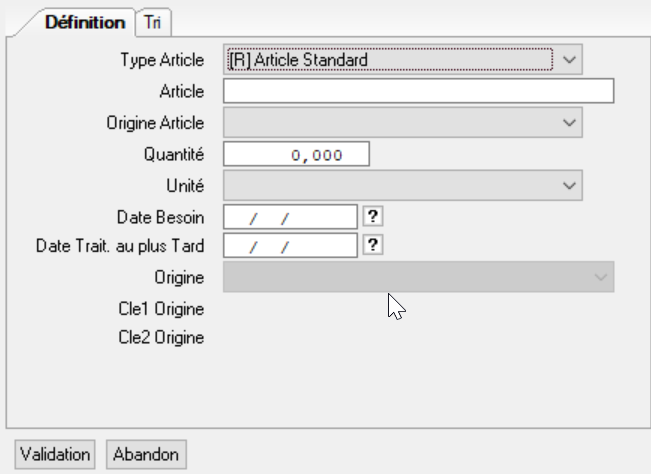Switch to the Définition tab

[84, 22]
